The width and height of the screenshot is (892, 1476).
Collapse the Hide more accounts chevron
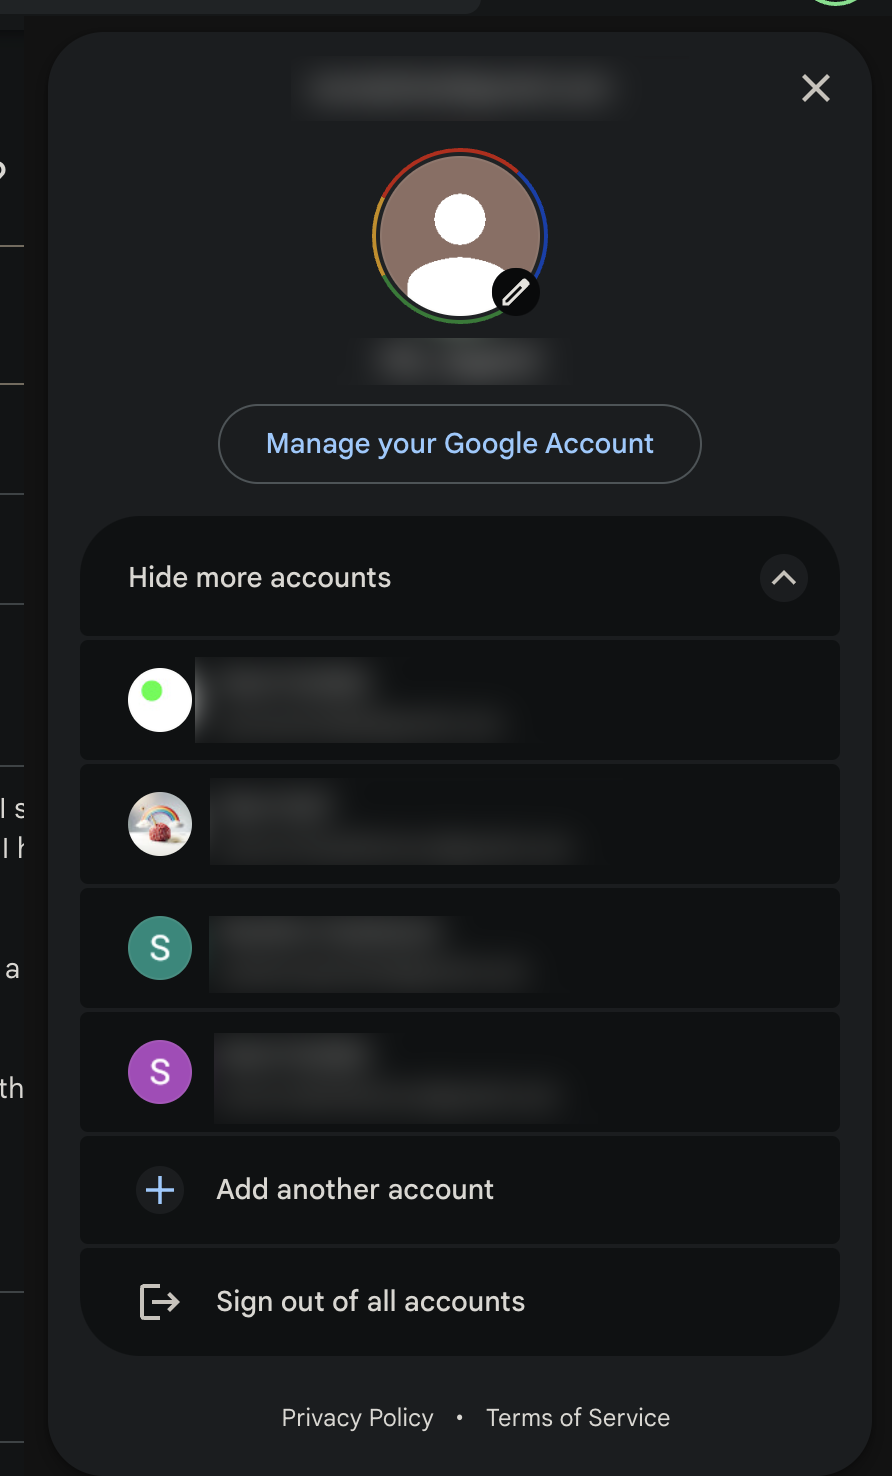pyautogui.click(x=784, y=578)
